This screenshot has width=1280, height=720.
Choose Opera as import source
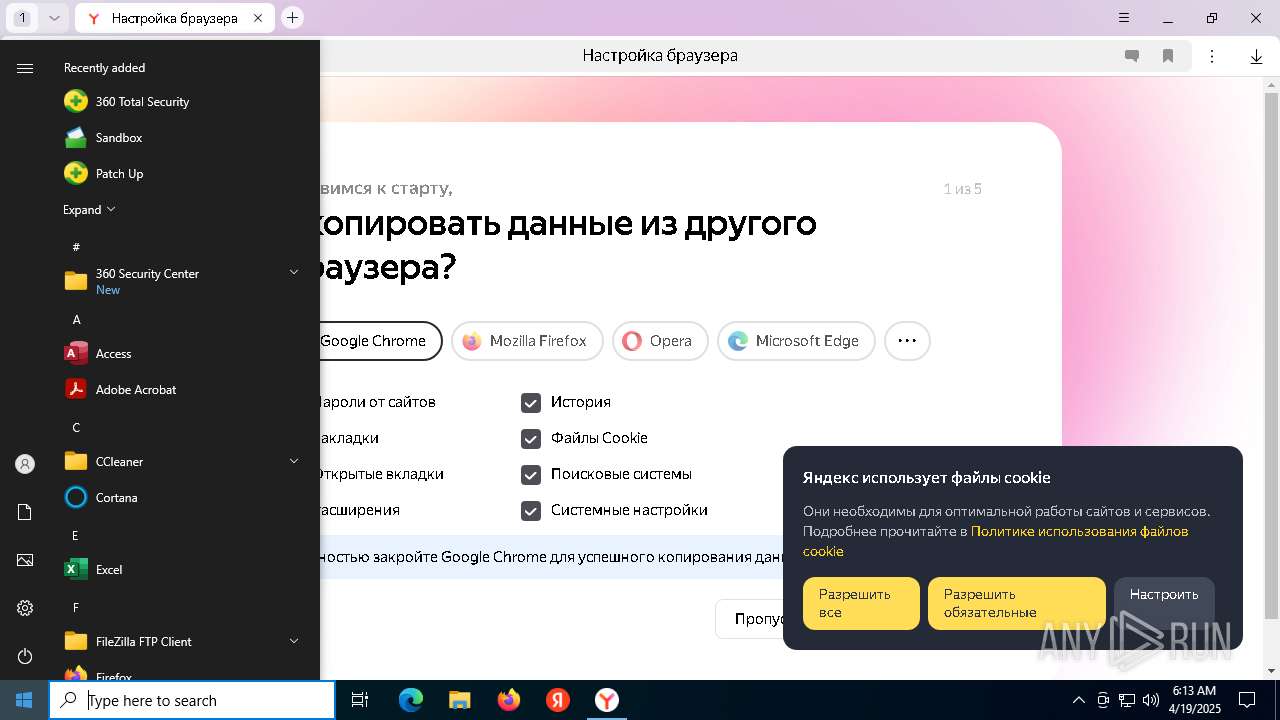point(660,341)
